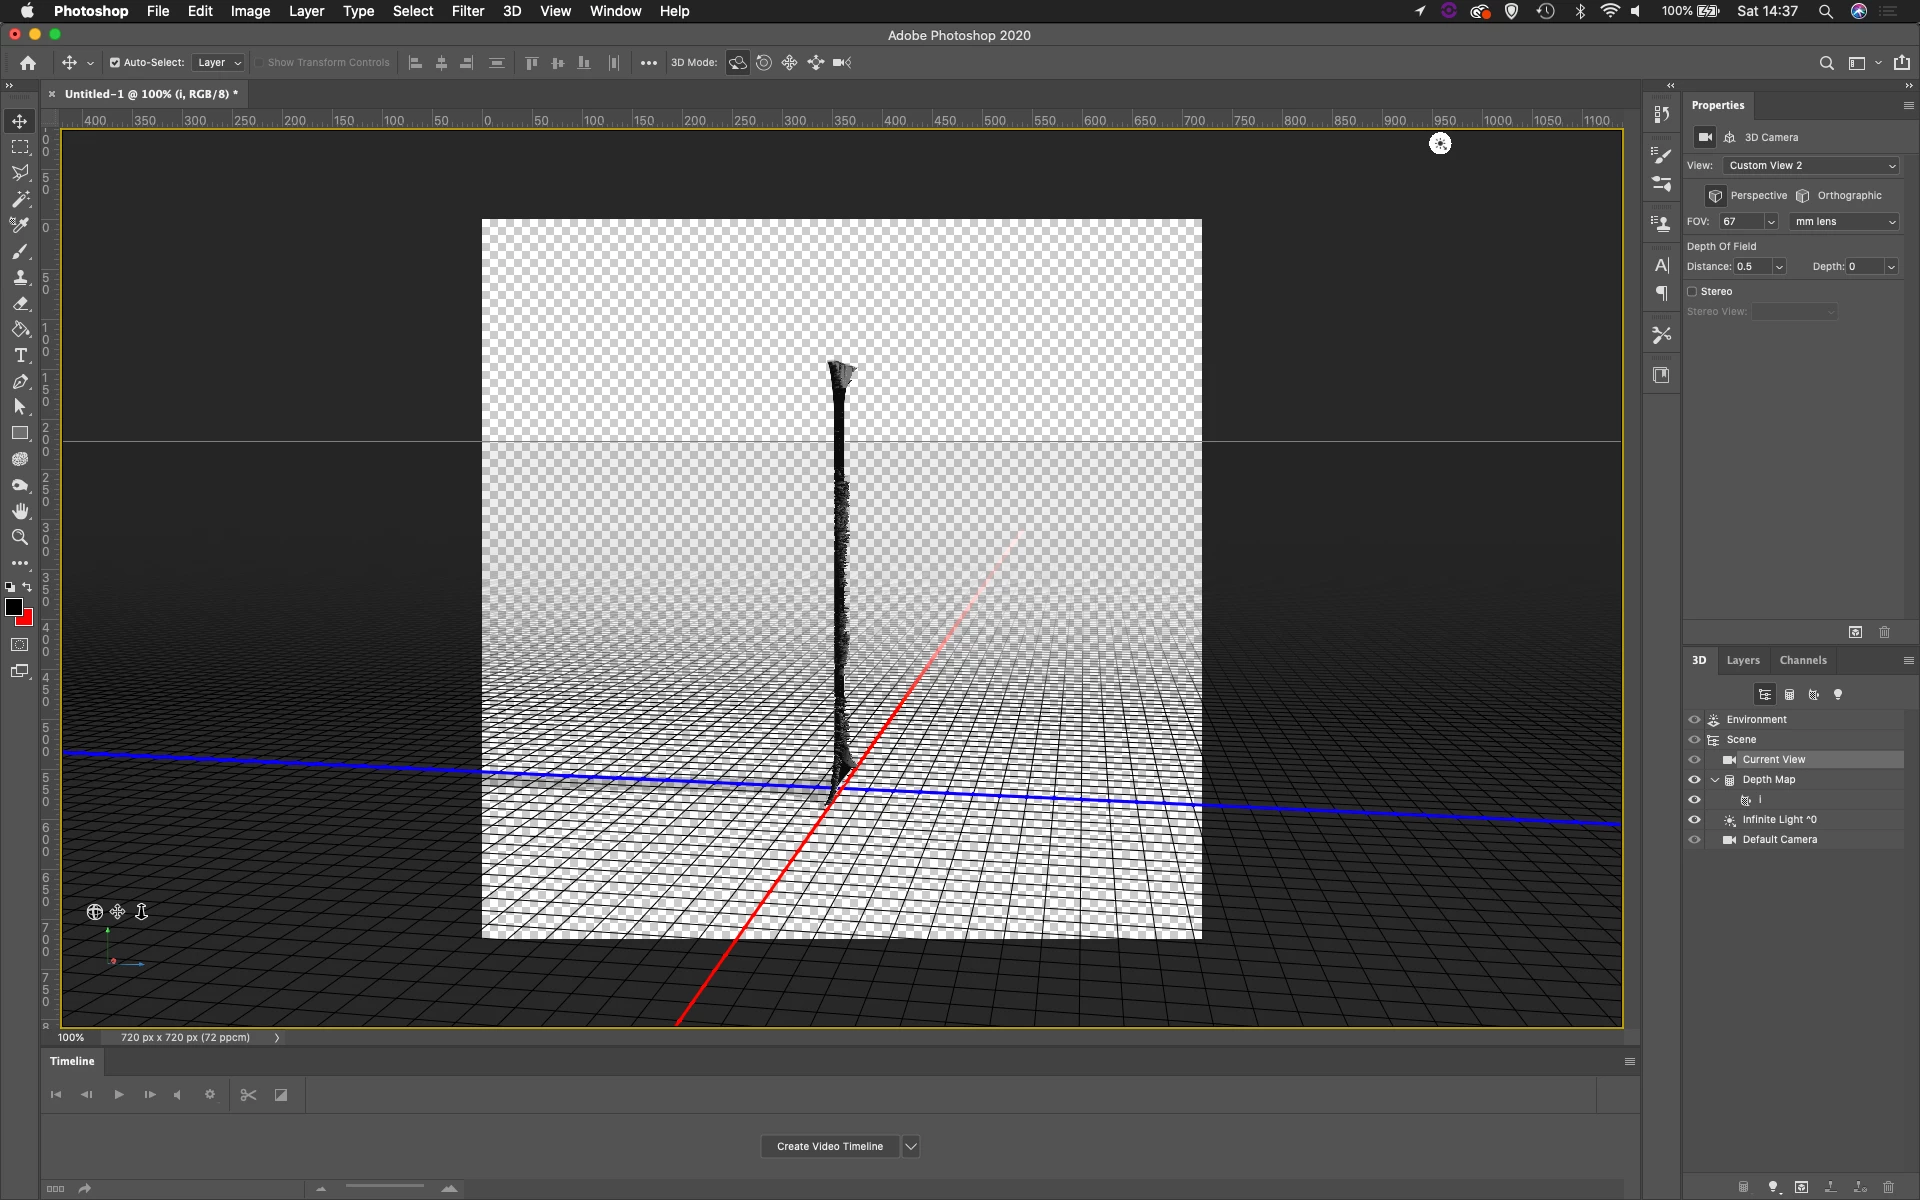Select the Eraser tool
Screen dimensions: 1920x1200
(20, 303)
